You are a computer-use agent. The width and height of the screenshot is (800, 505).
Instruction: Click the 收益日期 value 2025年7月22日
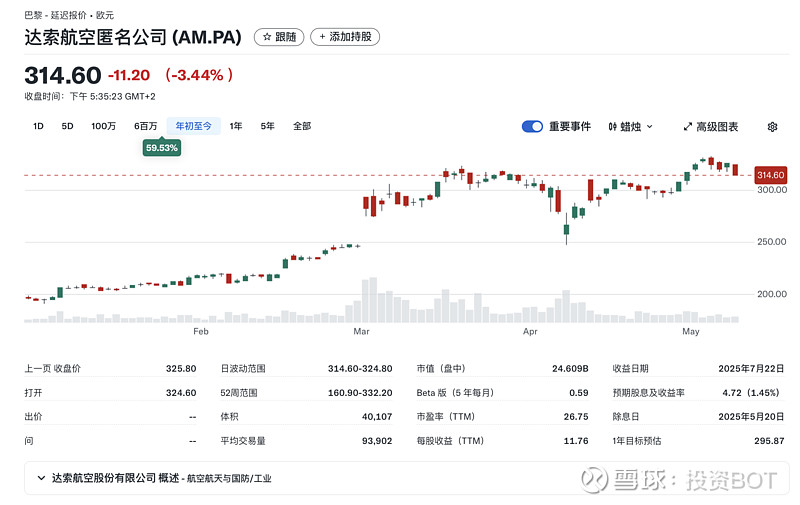click(751, 368)
